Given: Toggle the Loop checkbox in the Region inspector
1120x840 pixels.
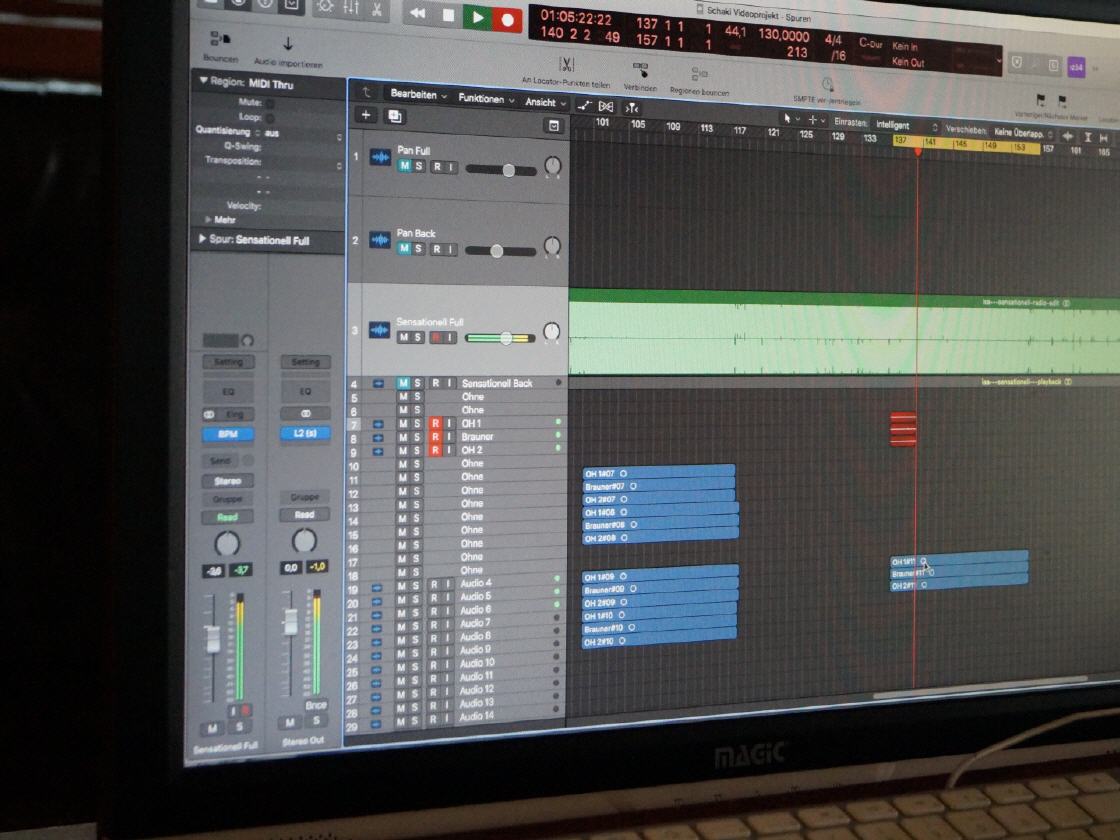Looking at the screenshot, I should [270, 118].
